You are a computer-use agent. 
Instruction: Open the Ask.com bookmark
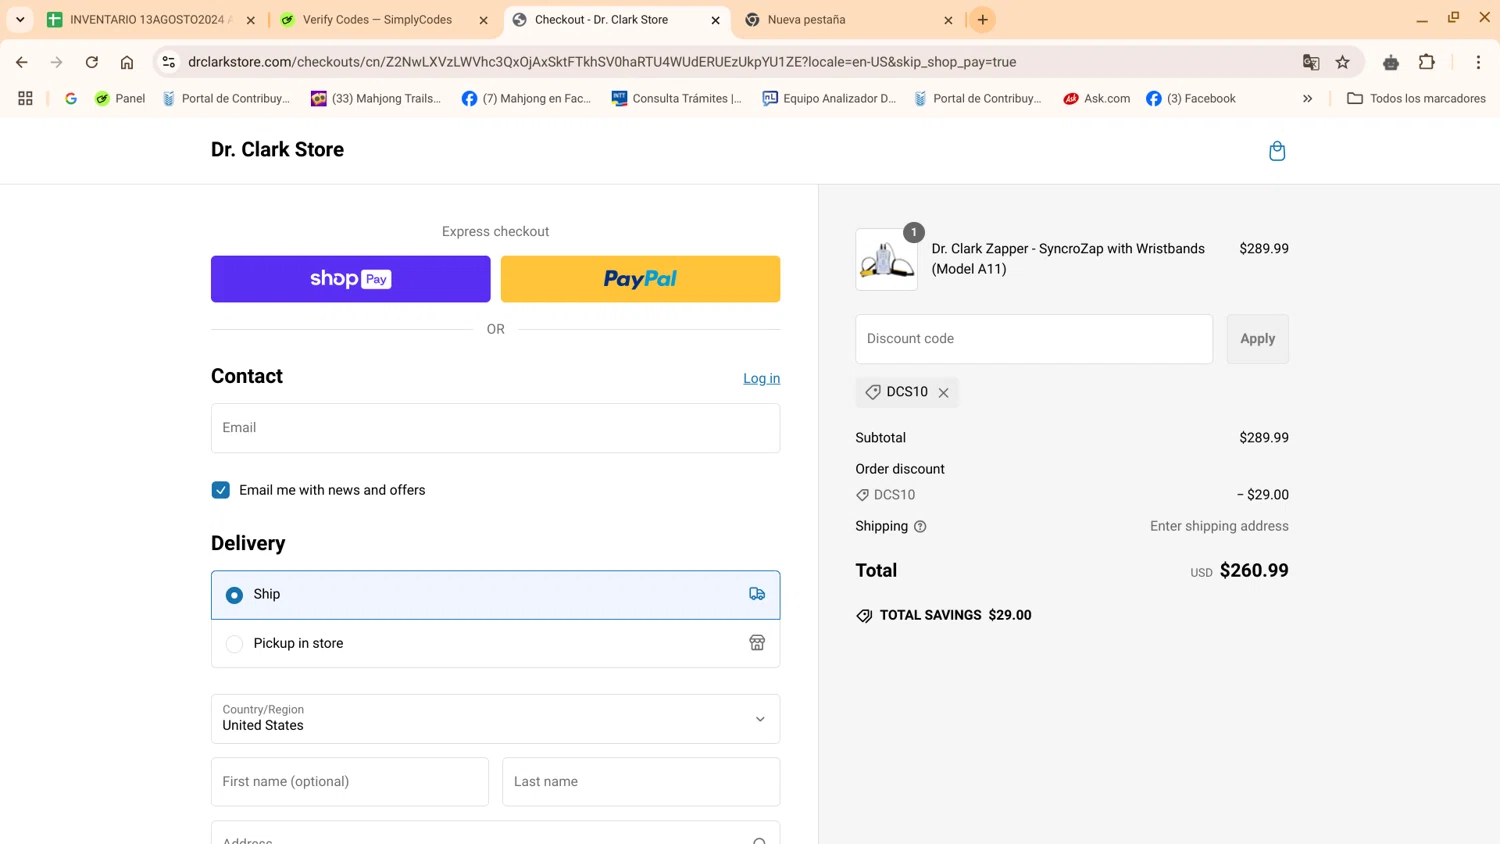(1097, 98)
